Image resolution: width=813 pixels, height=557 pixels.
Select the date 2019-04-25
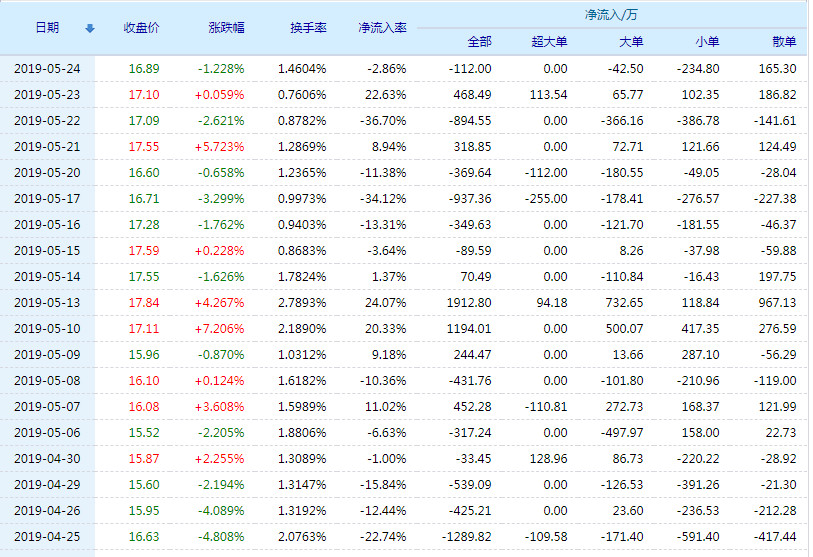coord(47,537)
